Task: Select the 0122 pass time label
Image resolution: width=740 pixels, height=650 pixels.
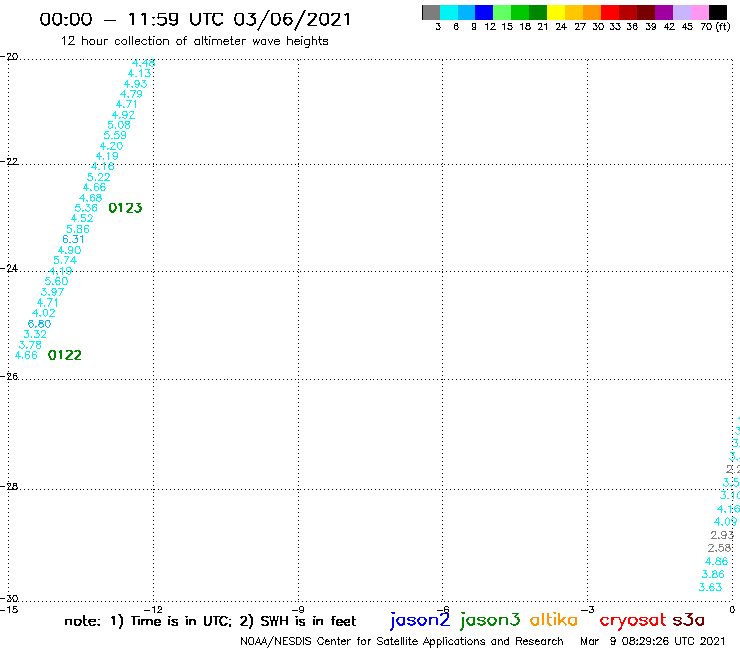Action: pos(65,355)
